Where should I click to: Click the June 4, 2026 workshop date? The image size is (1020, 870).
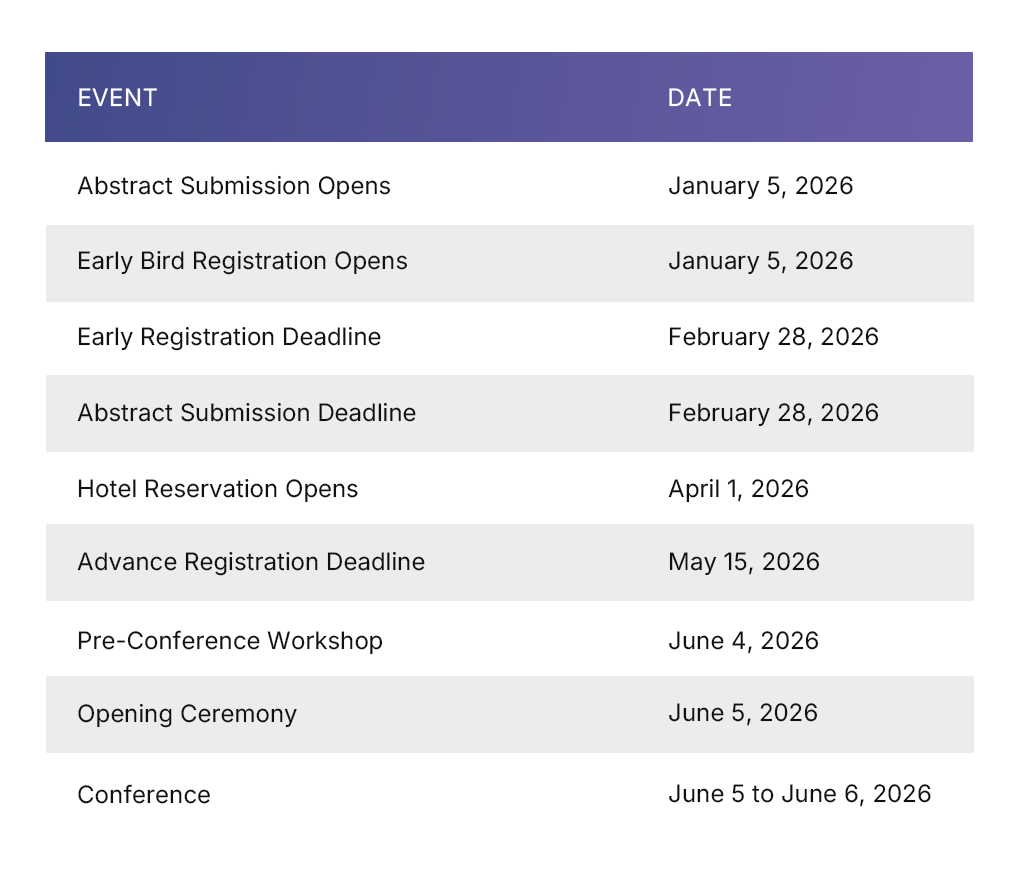(x=743, y=640)
